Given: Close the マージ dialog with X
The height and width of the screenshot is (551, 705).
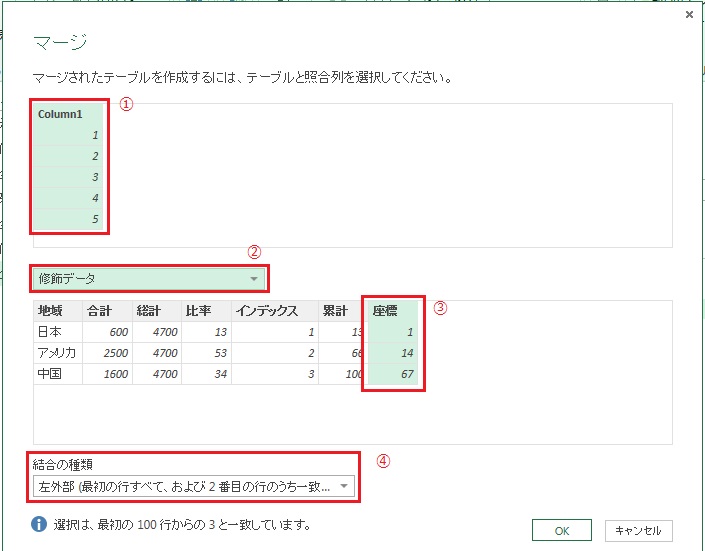Looking at the screenshot, I should [x=689, y=15].
